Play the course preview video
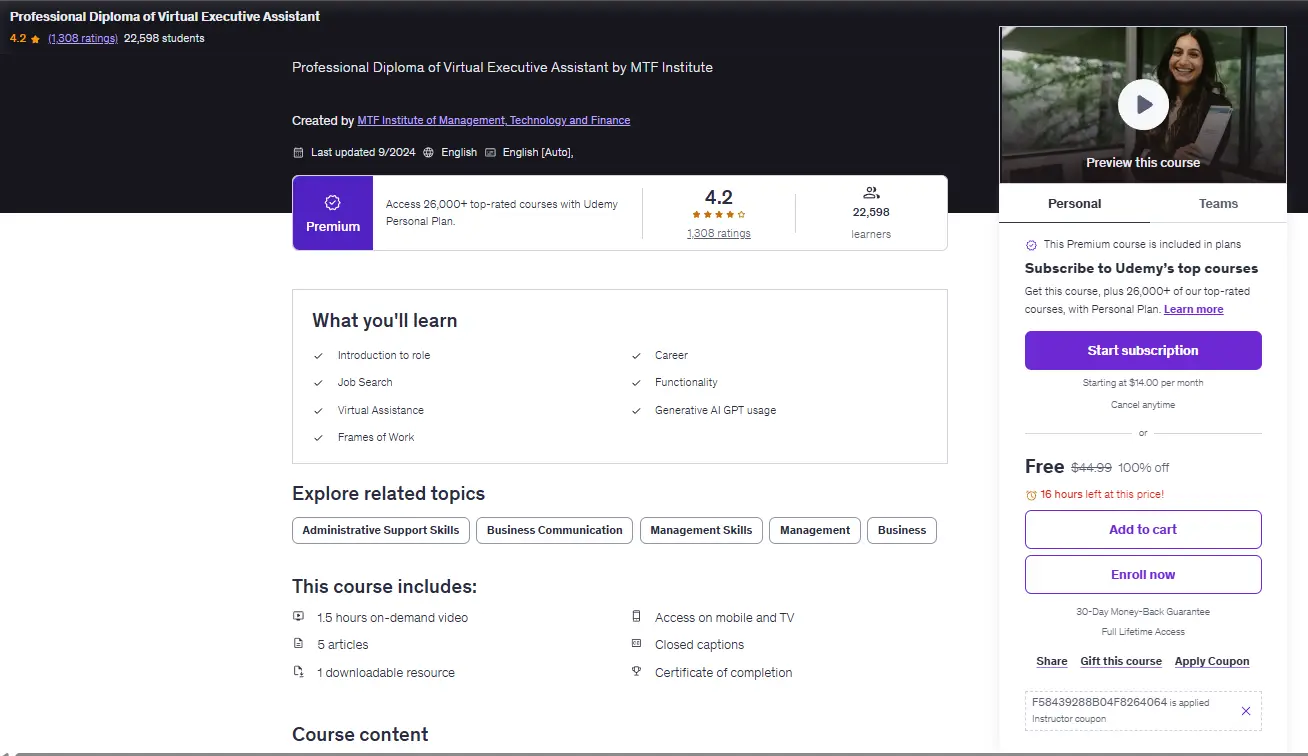Image resolution: width=1308 pixels, height=756 pixels. pos(1143,104)
